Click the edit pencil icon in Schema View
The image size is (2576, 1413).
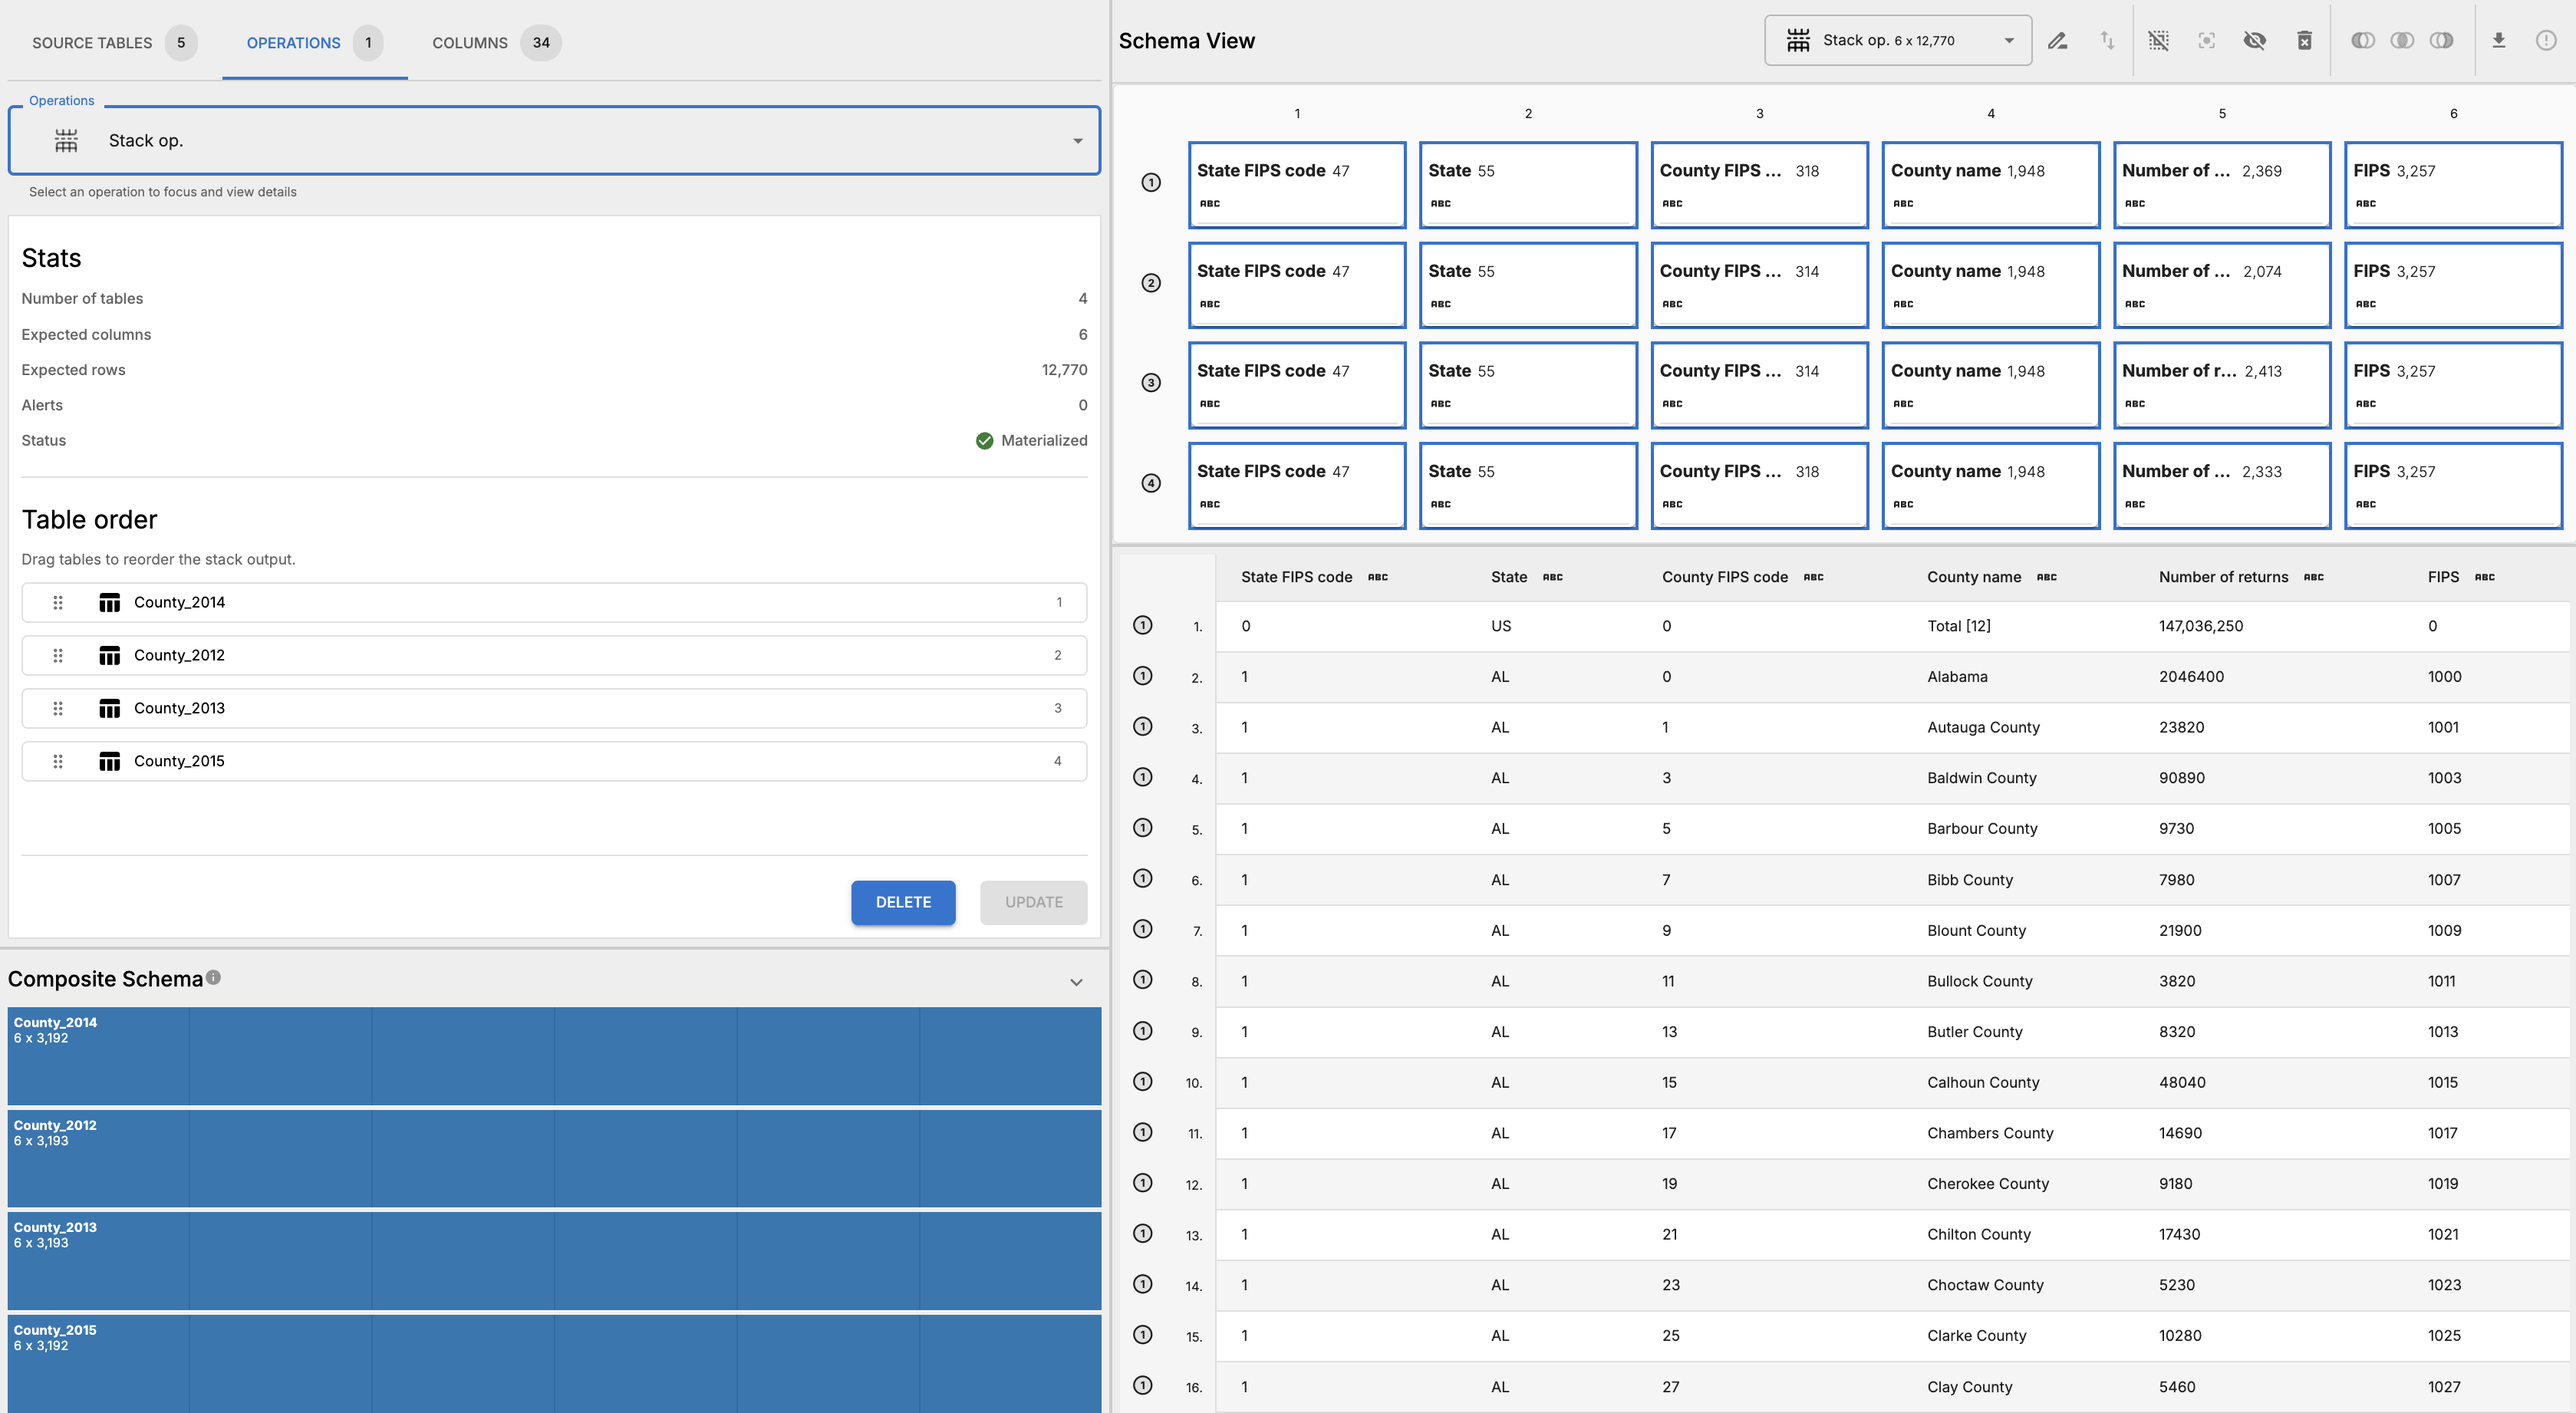coord(2057,41)
